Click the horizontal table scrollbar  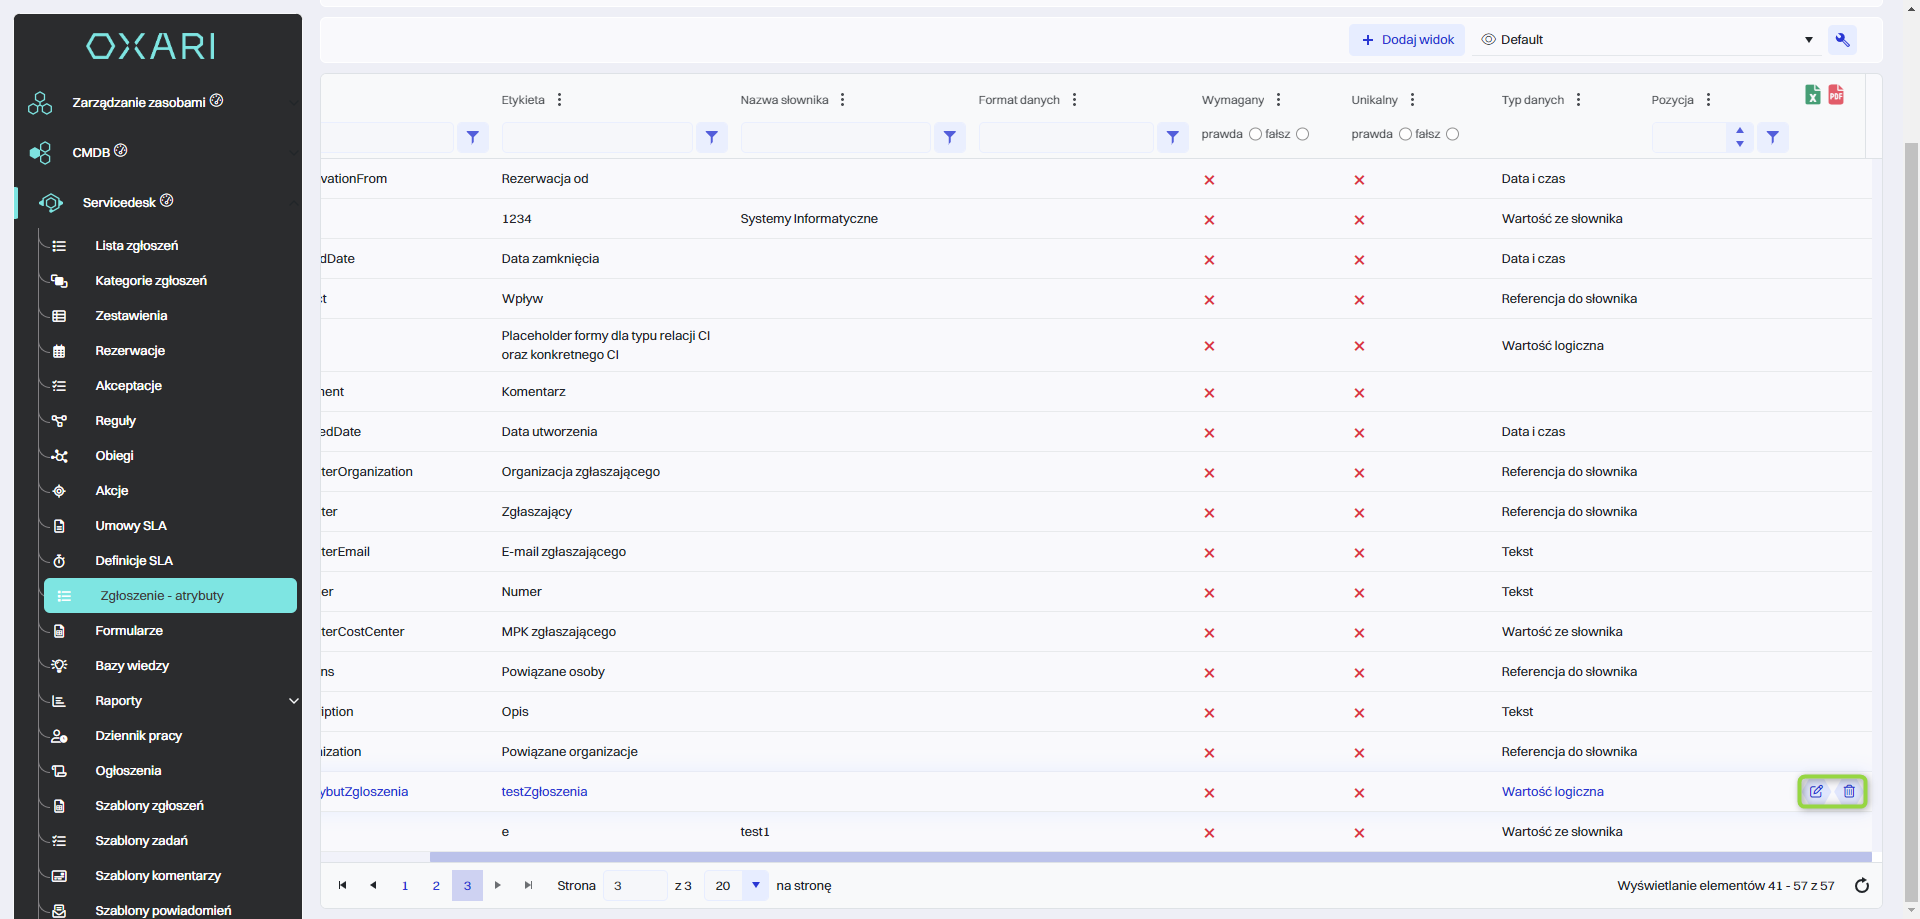(1150, 857)
